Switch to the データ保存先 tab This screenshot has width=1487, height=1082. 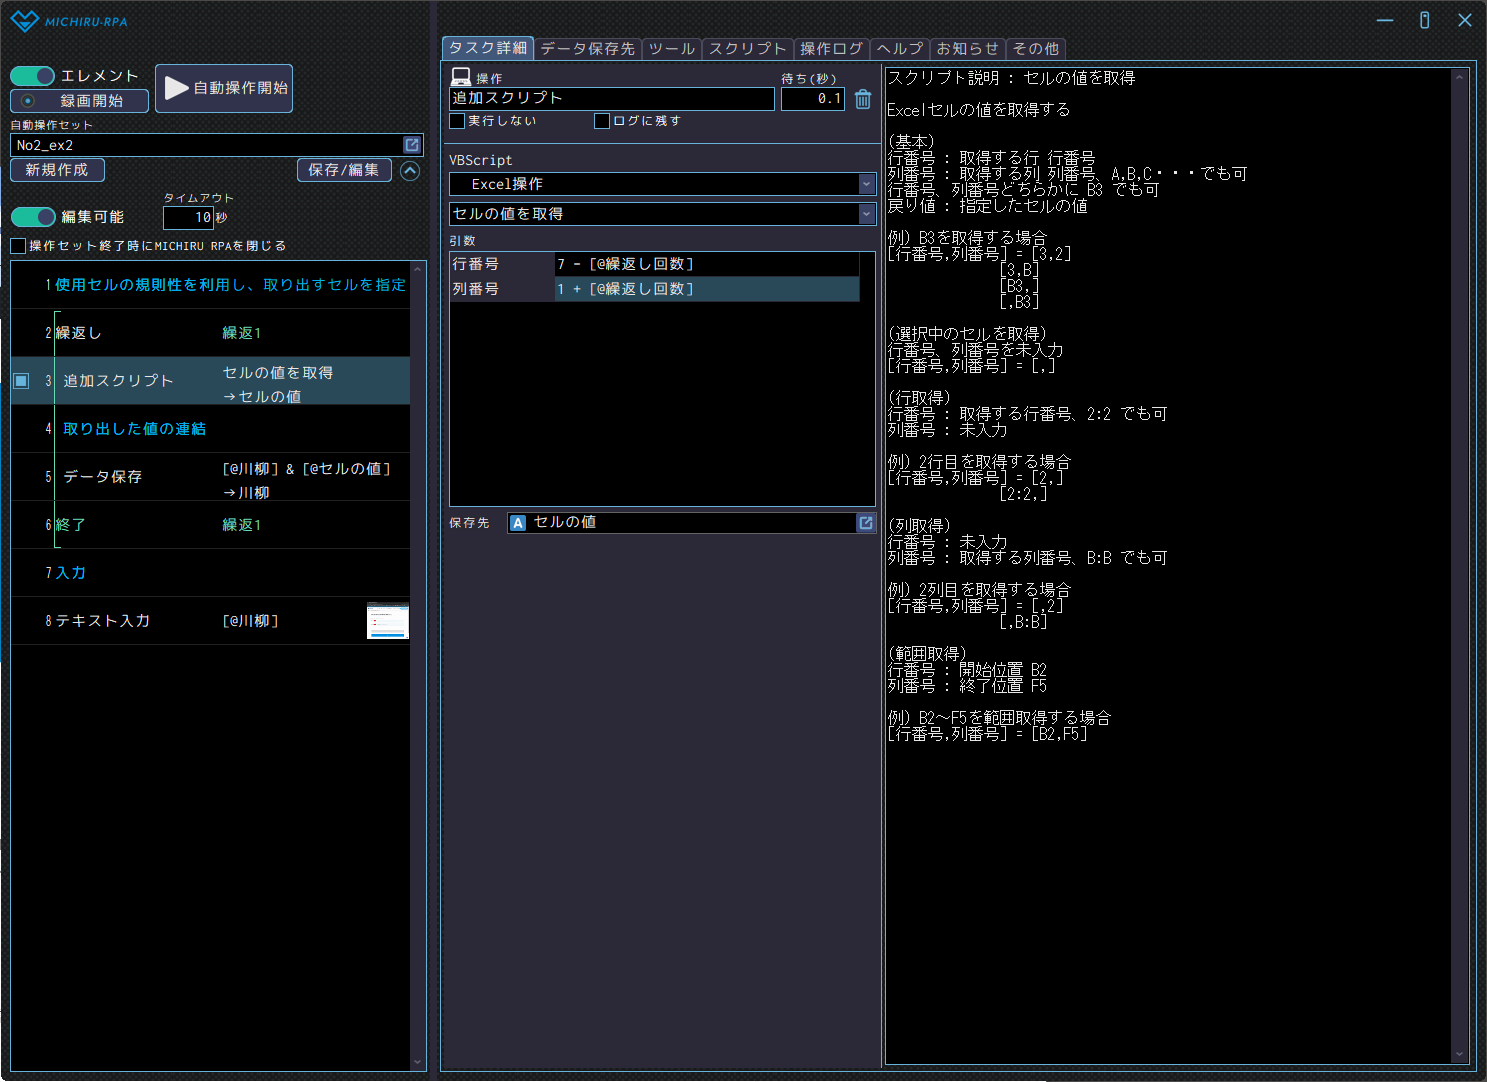pyautogui.click(x=587, y=48)
